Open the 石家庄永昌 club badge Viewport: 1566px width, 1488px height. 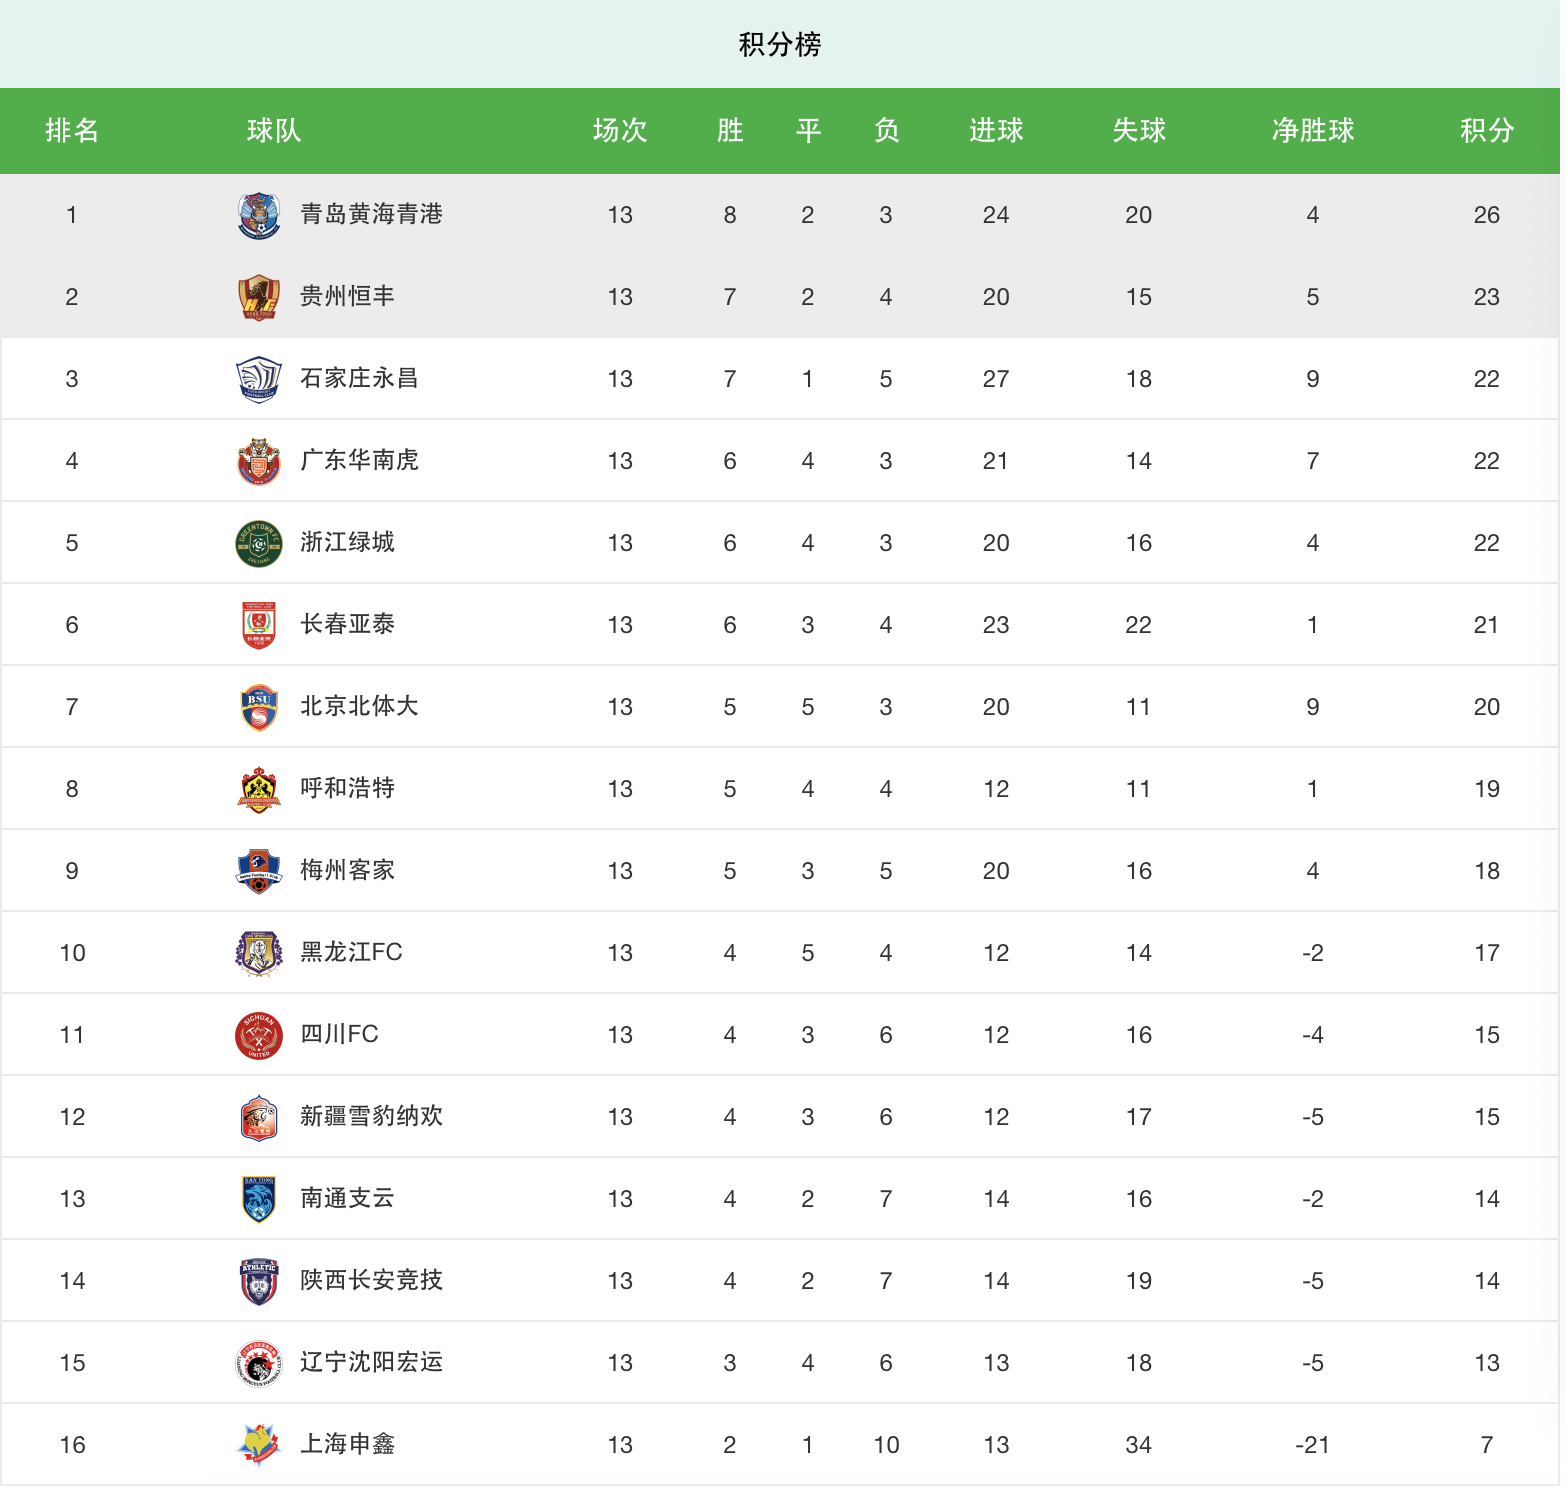pos(259,379)
